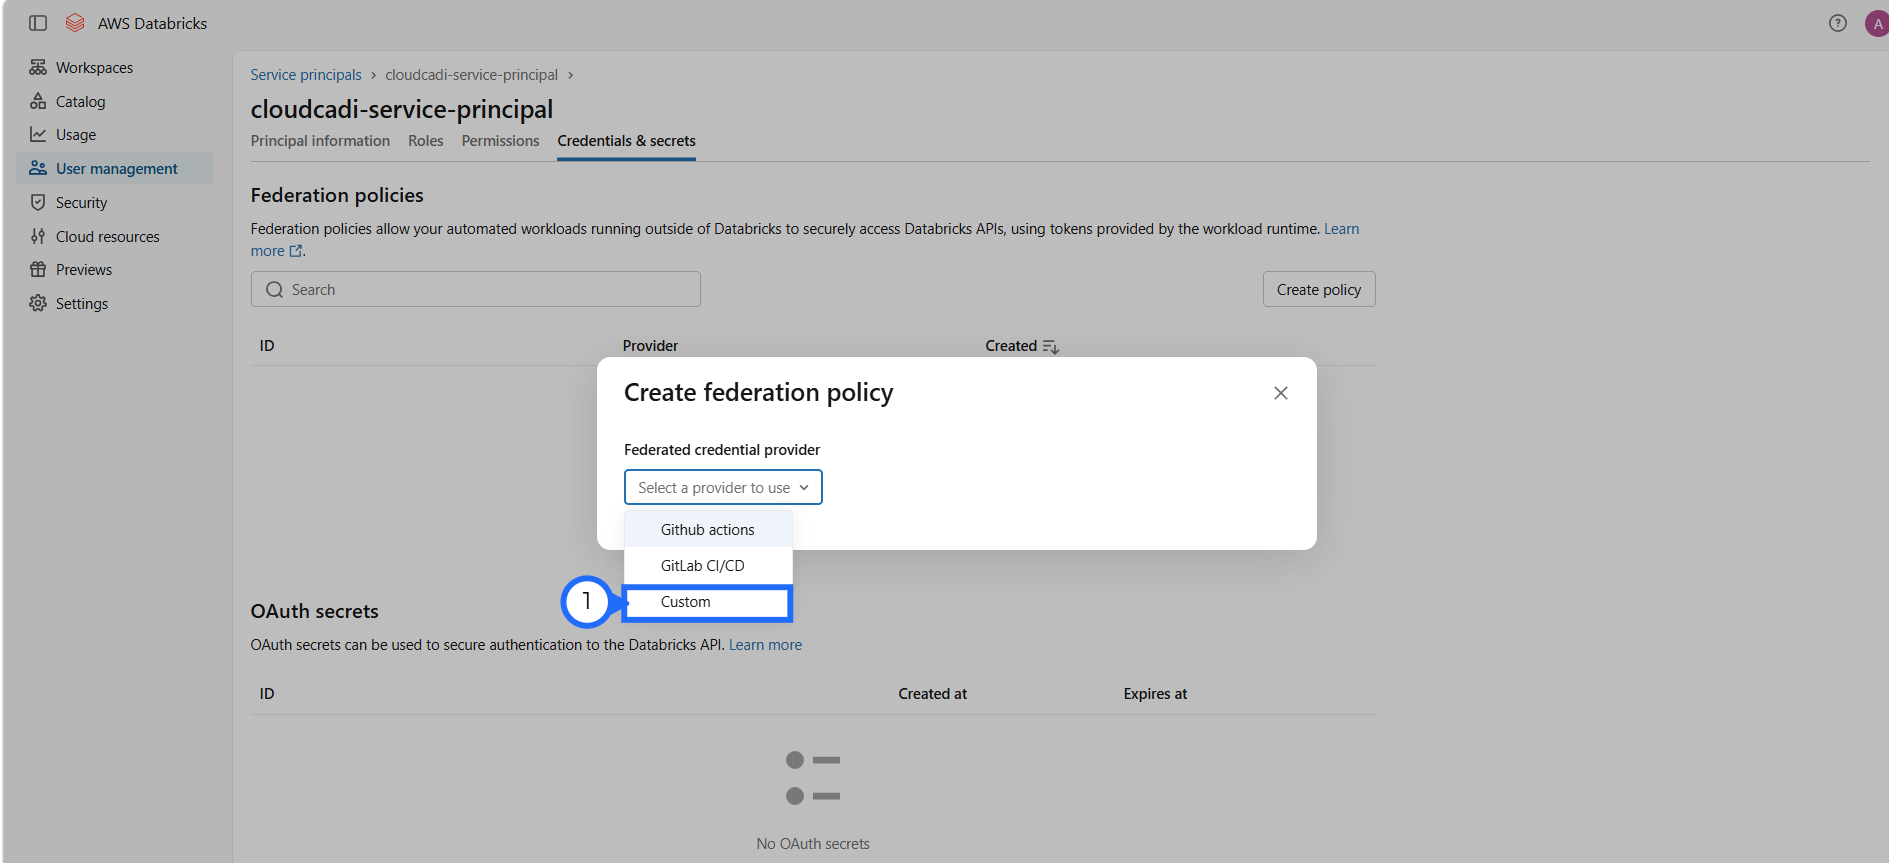Click the Created at column header

tap(932, 694)
